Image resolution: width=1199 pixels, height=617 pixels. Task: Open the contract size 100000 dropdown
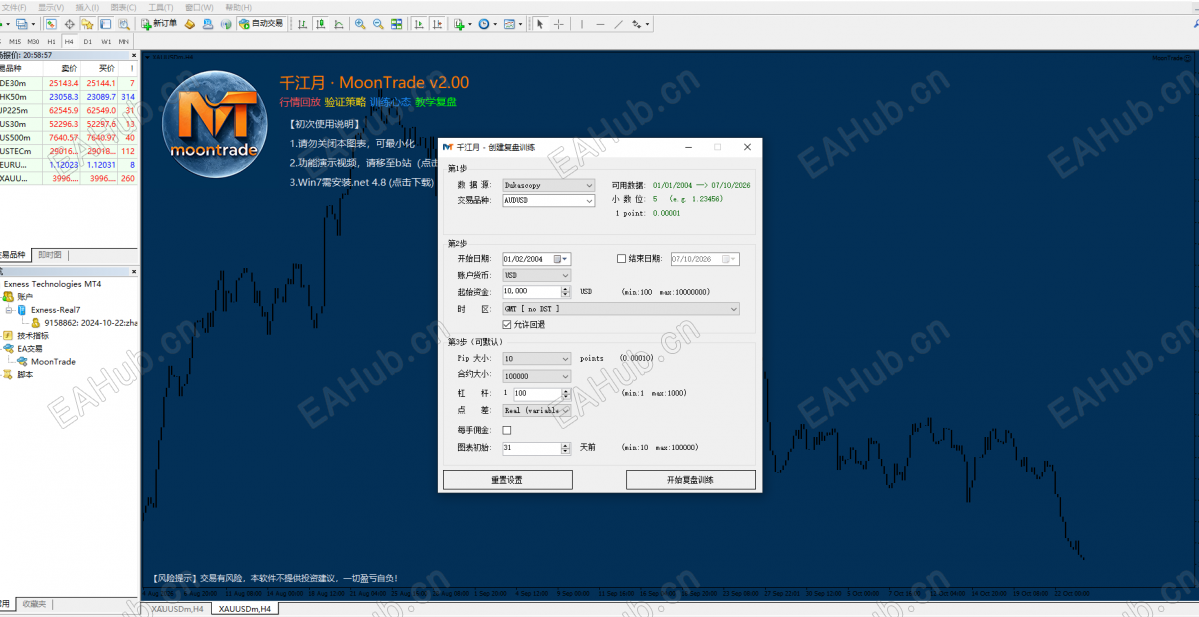click(x=536, y=376)
